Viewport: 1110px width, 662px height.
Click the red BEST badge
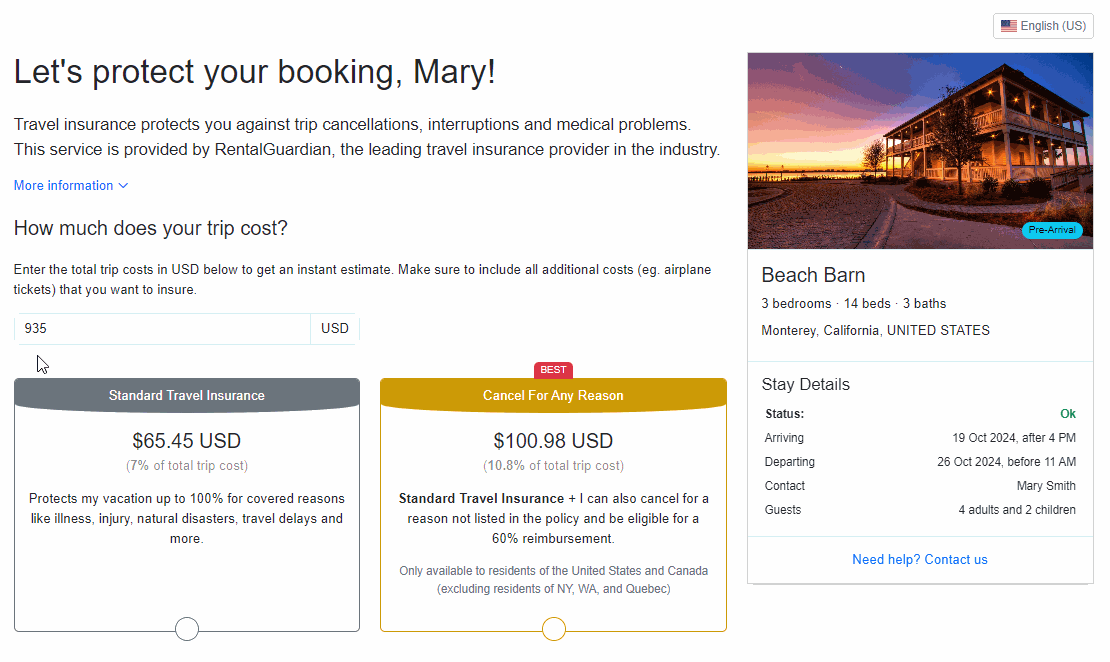pyautogui.click(x=553, y=370)
